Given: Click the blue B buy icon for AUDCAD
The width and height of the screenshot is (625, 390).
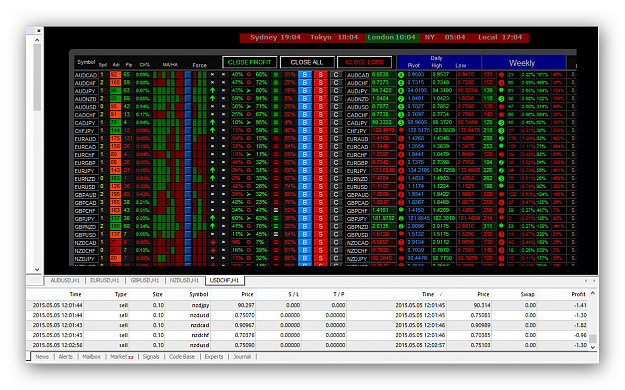Looking at the screenshot, I should point(305,75).
